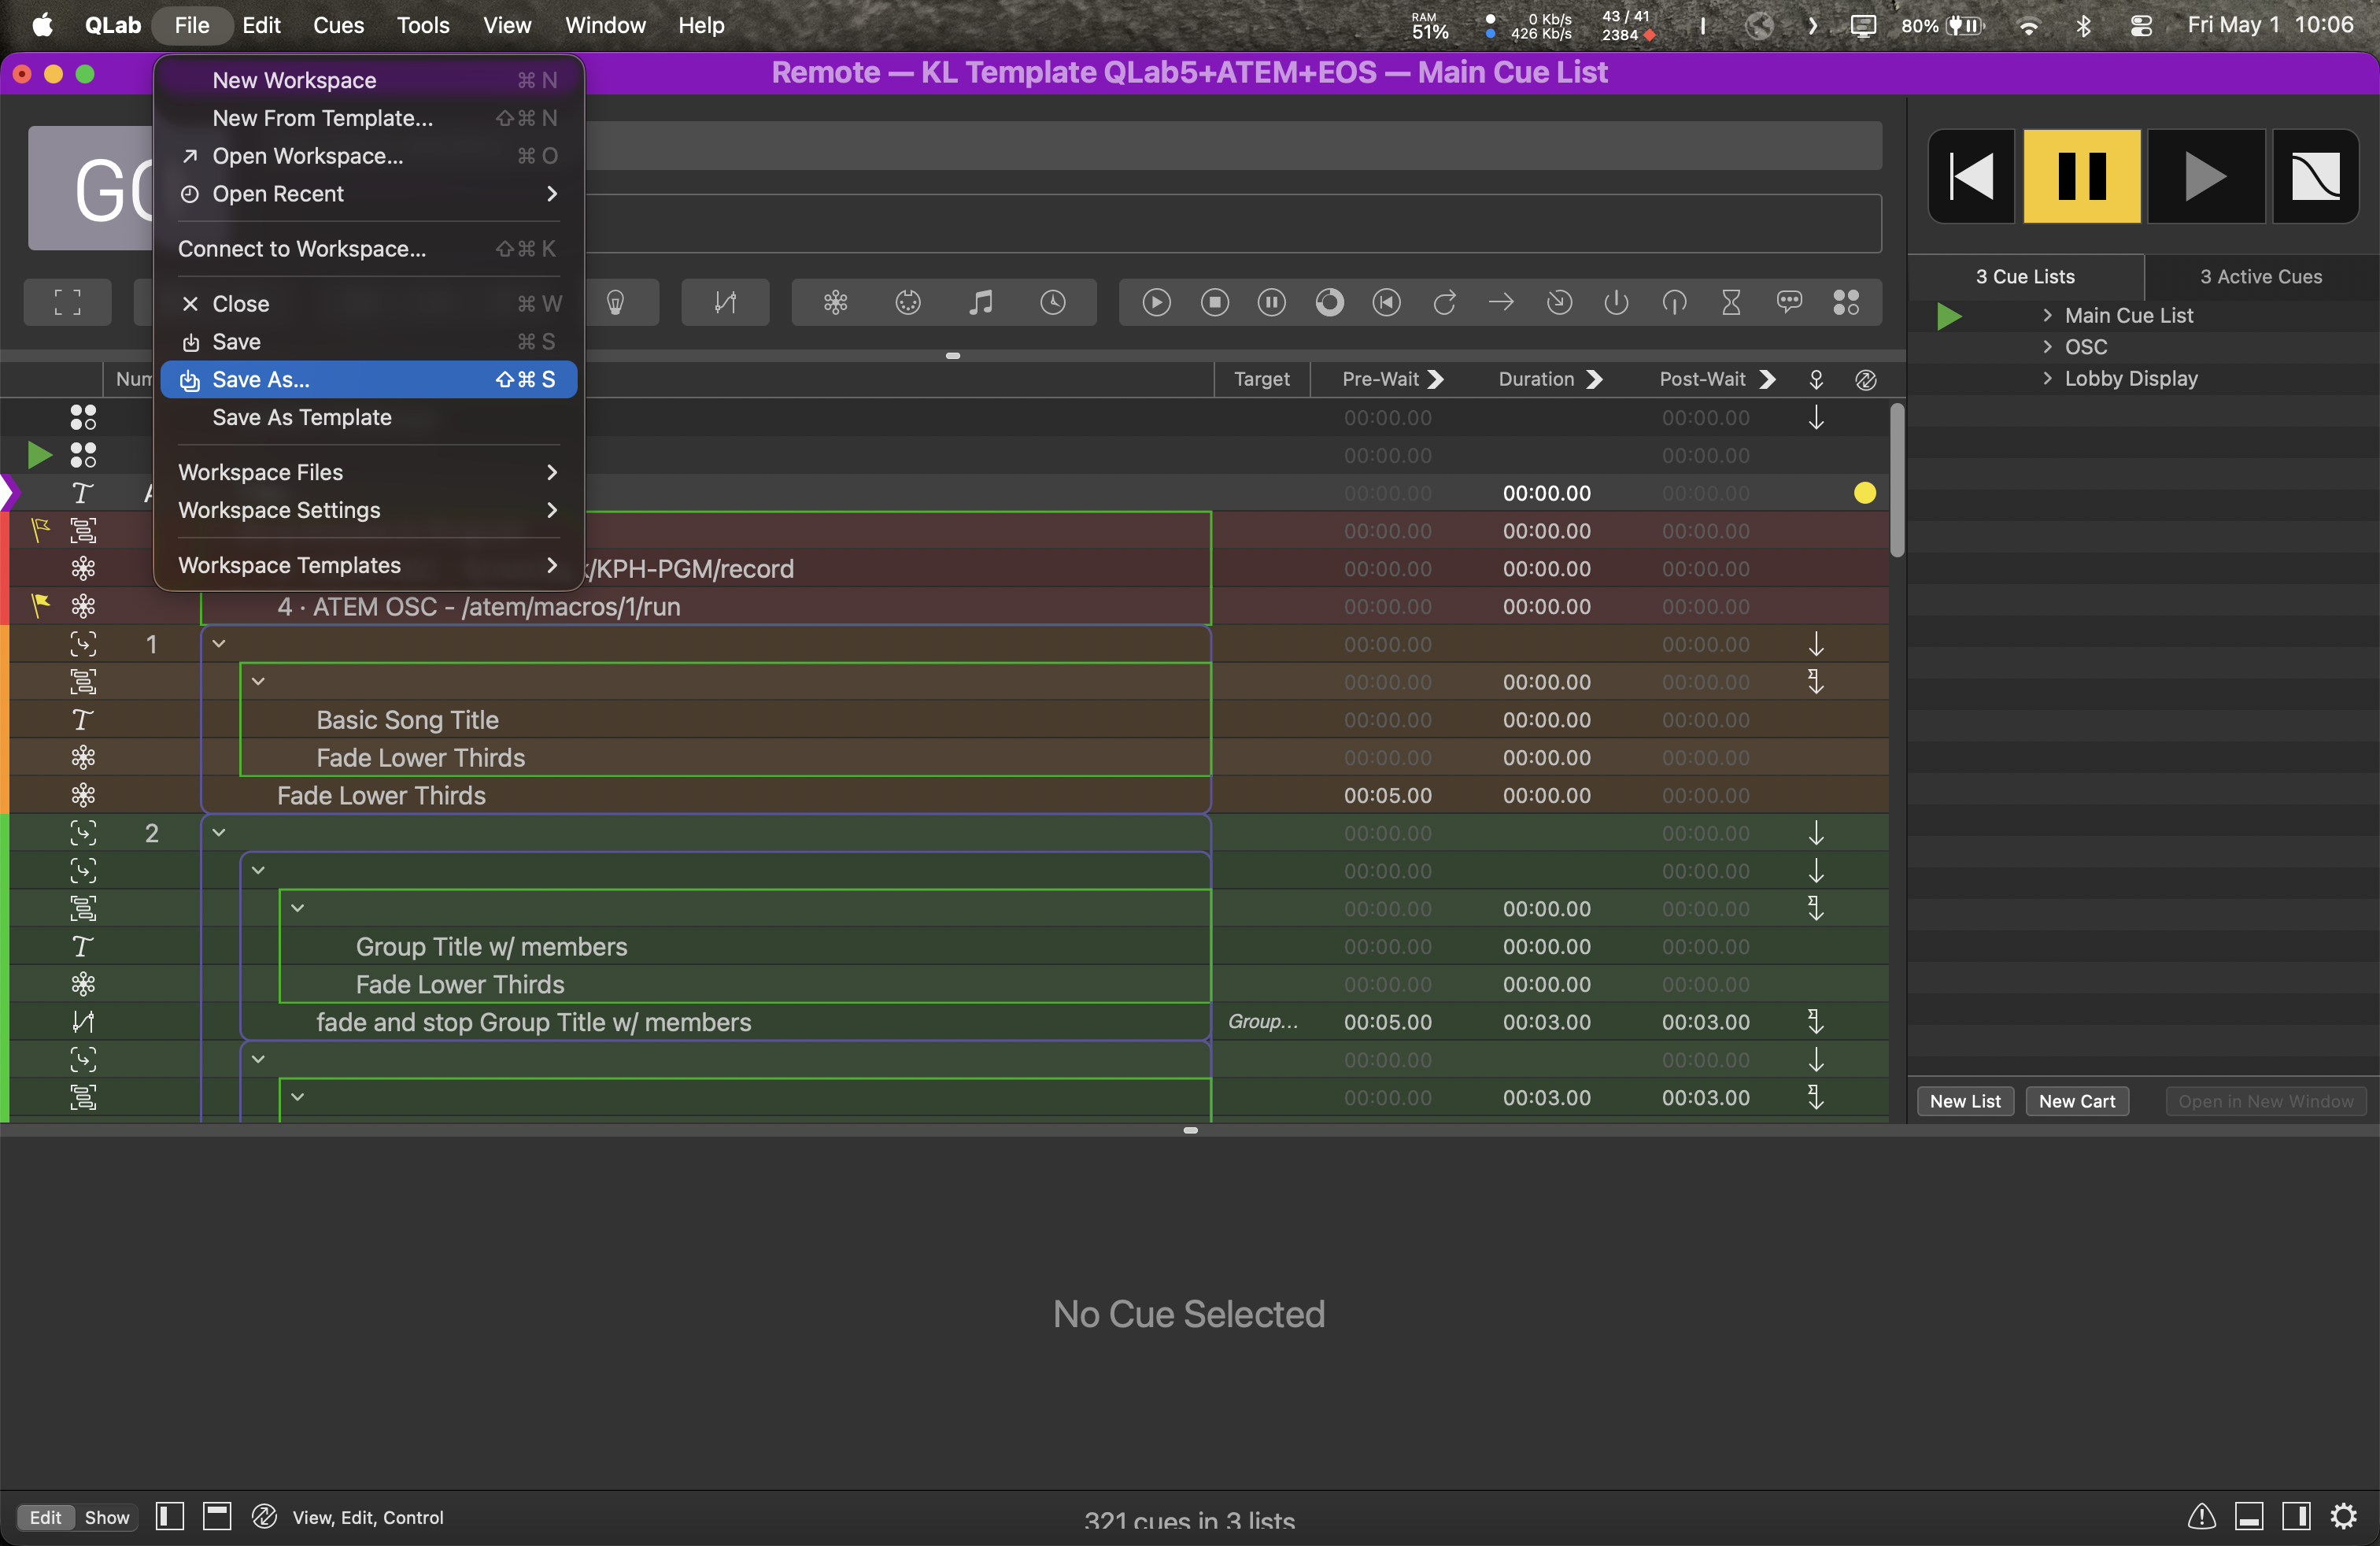Choose Connect to Workspace...
This screenshot has width=2380, height=1546.
[x=369, y=249]
